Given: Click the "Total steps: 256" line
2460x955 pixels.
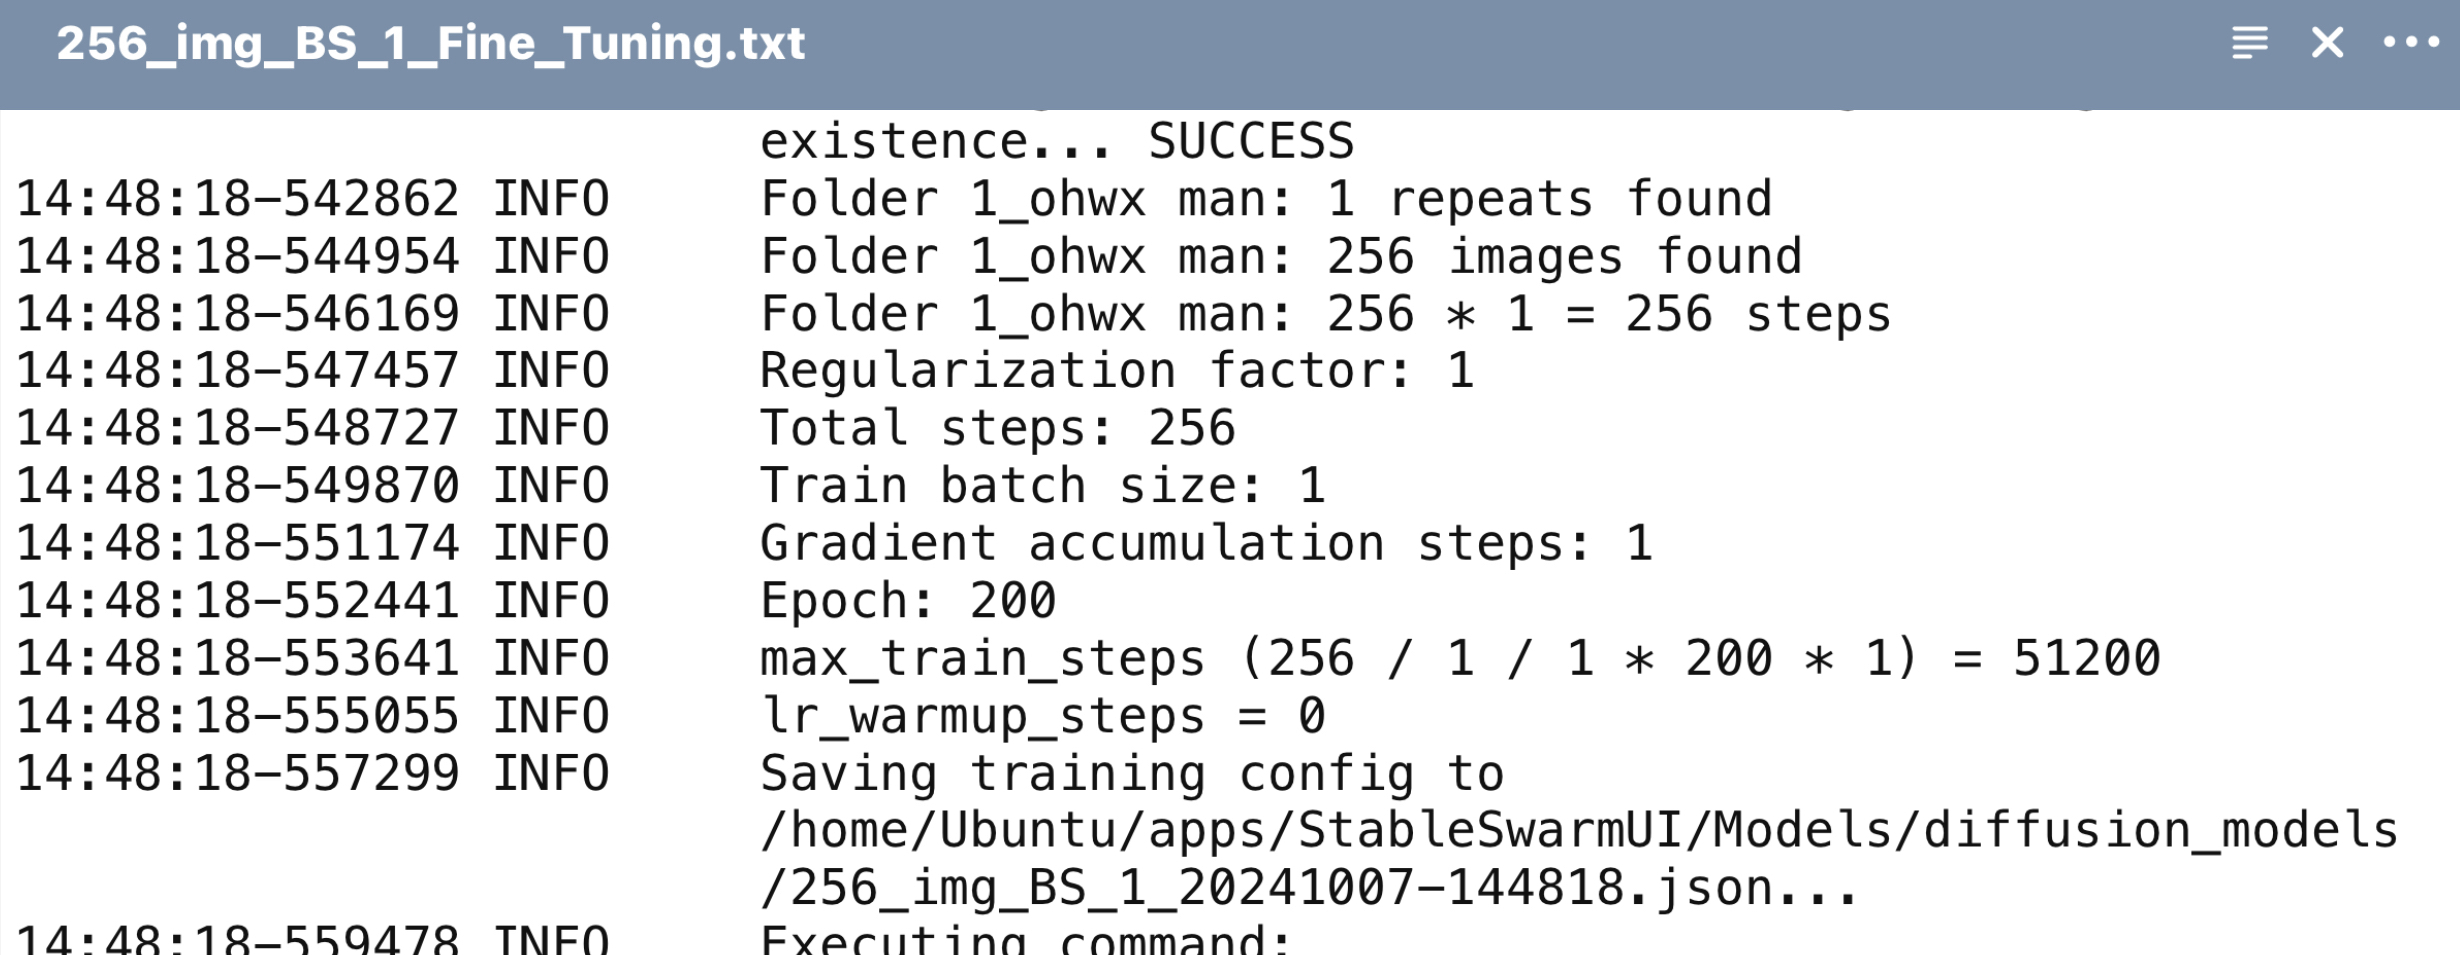Looking at the screenshot, I should (x=997, y=429).
